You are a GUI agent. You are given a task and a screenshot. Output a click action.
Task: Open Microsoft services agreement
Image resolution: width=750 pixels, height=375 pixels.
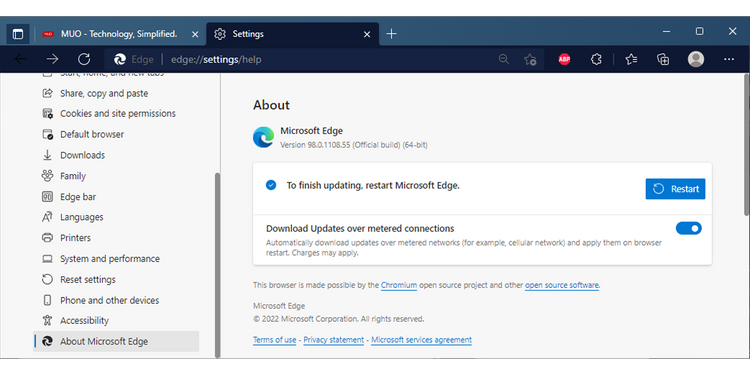(421, 340)
